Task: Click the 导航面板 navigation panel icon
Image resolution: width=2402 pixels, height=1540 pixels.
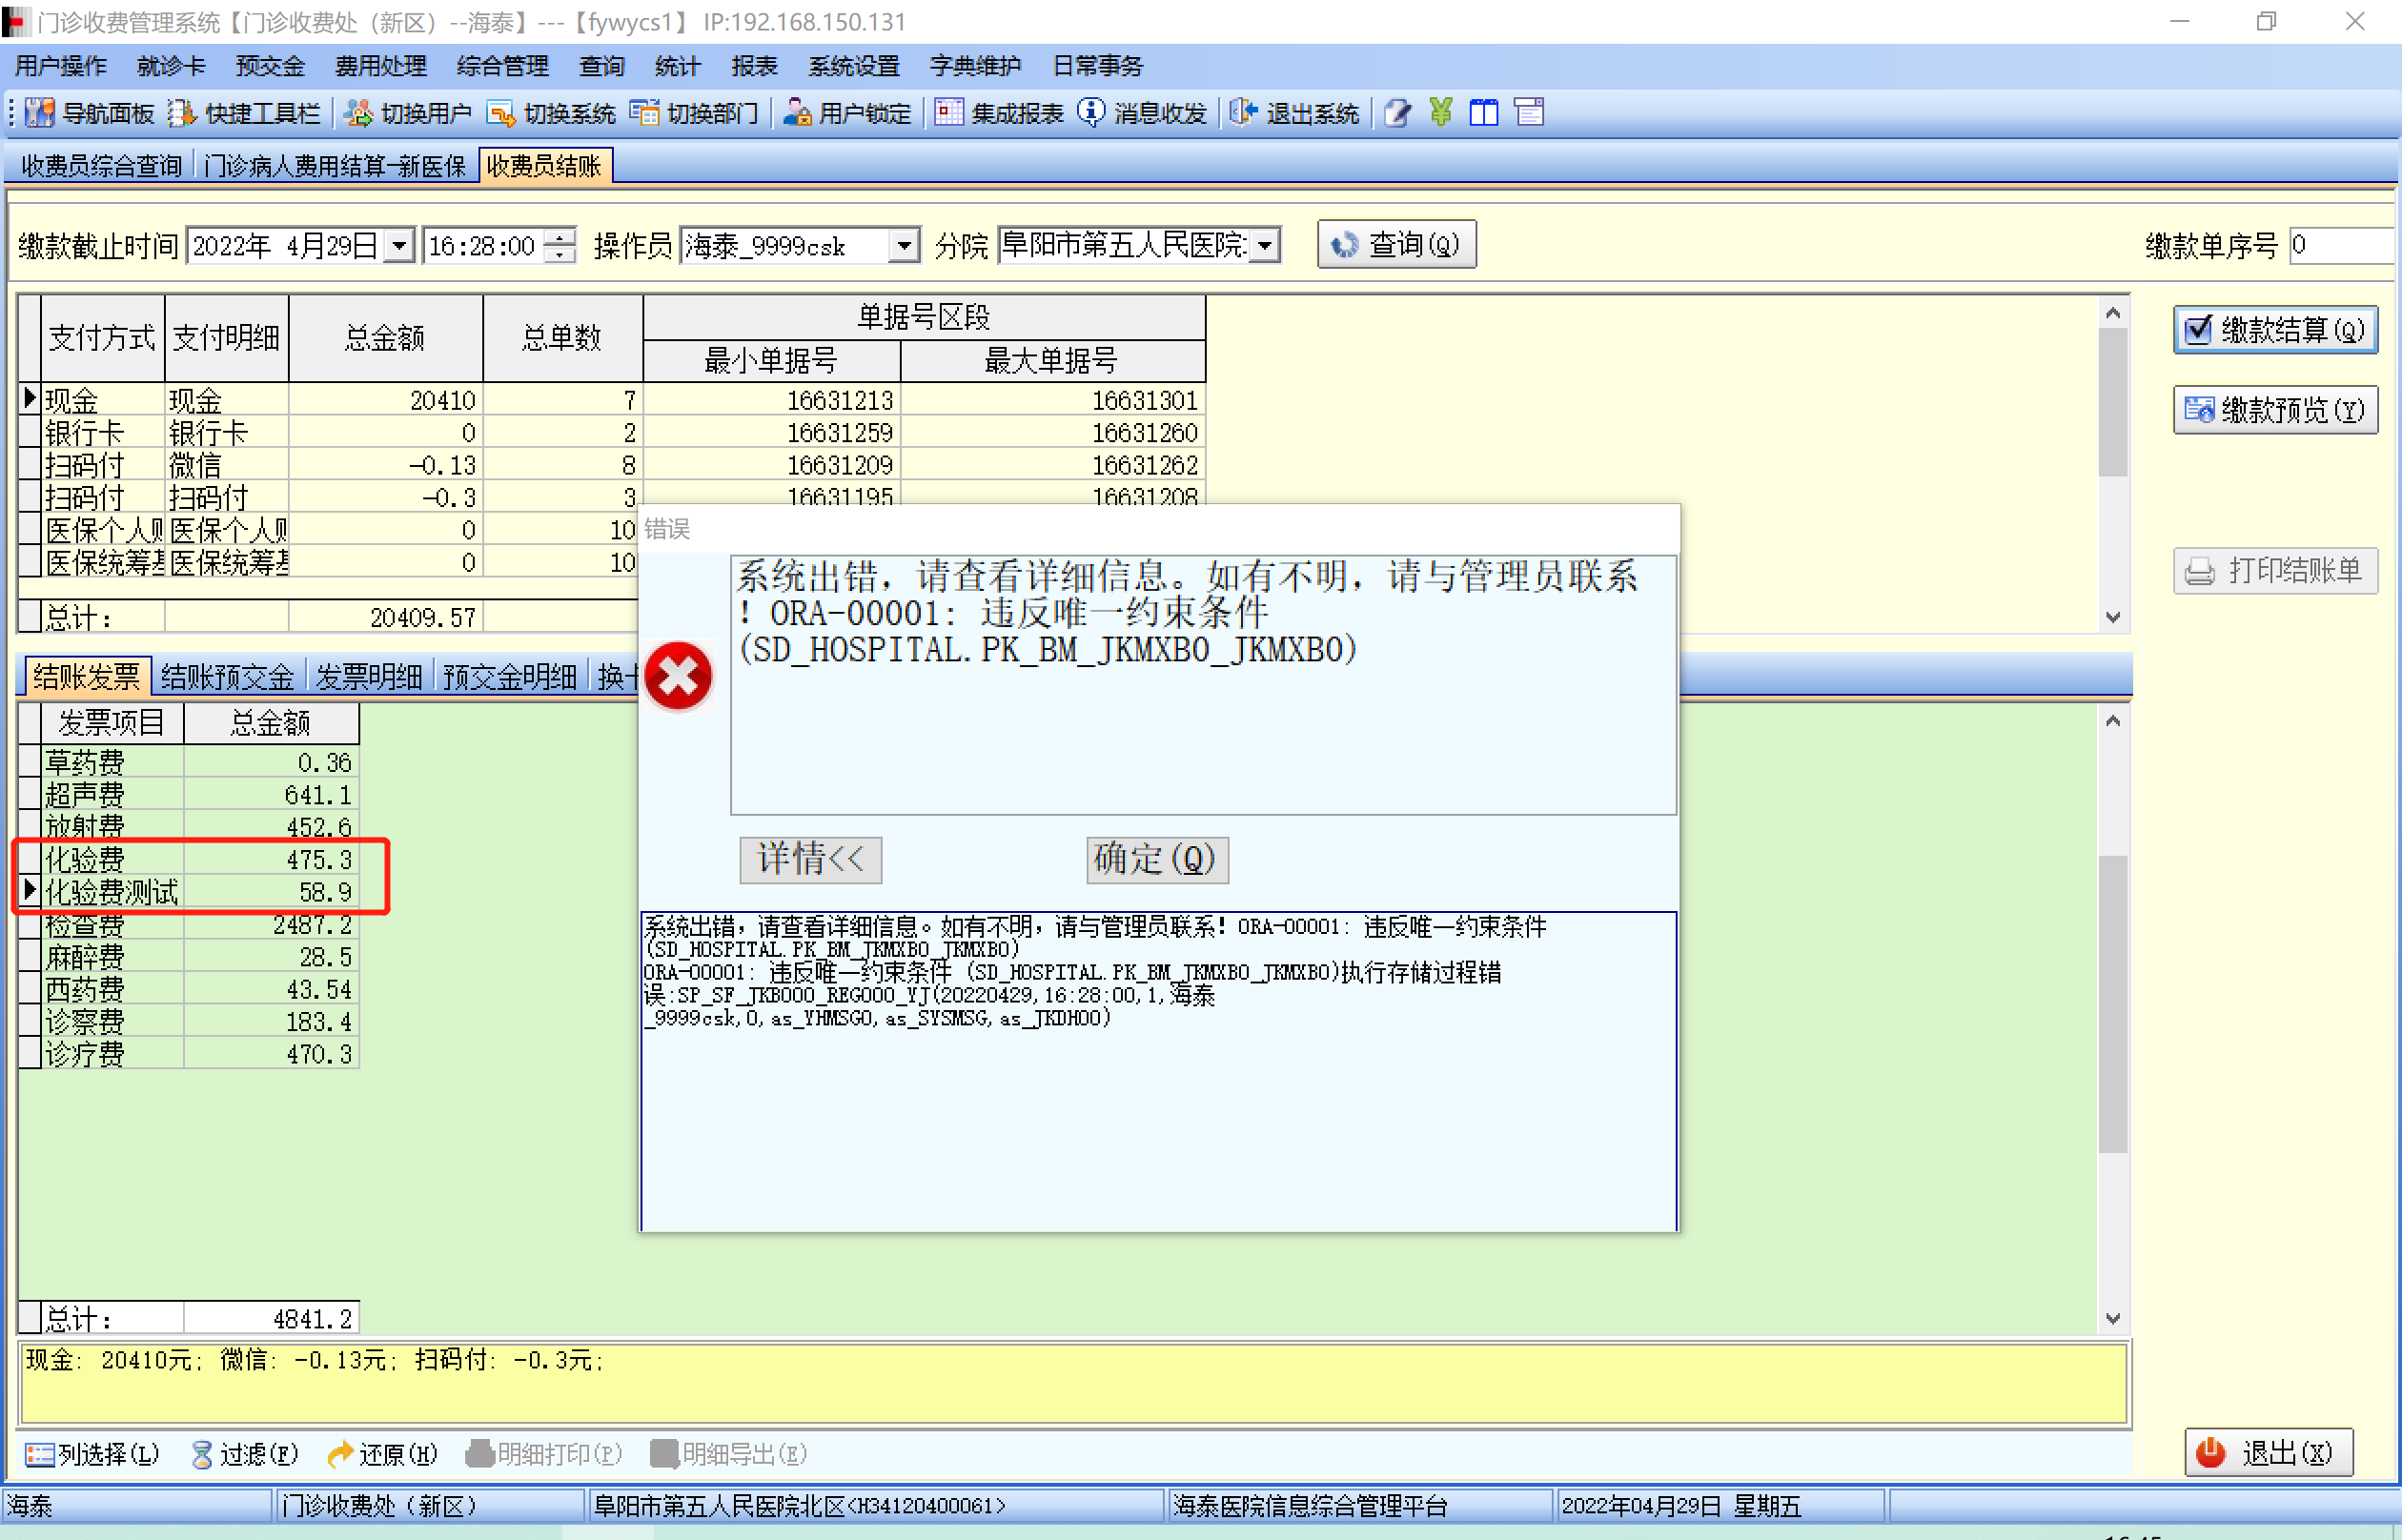Action: (x=40, y=113)
